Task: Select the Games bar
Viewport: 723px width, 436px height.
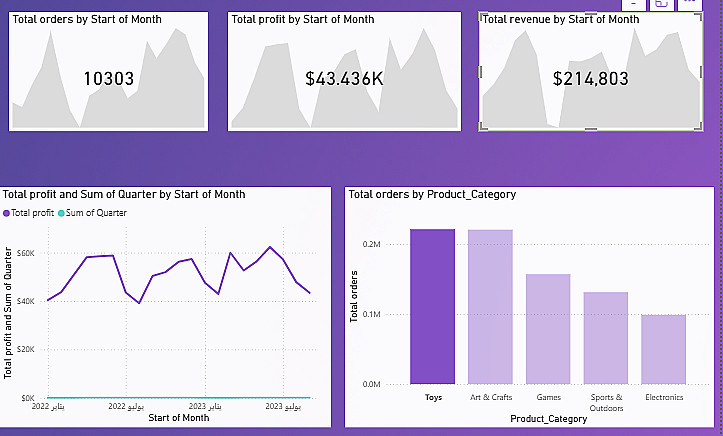Action: pos(548,328)
